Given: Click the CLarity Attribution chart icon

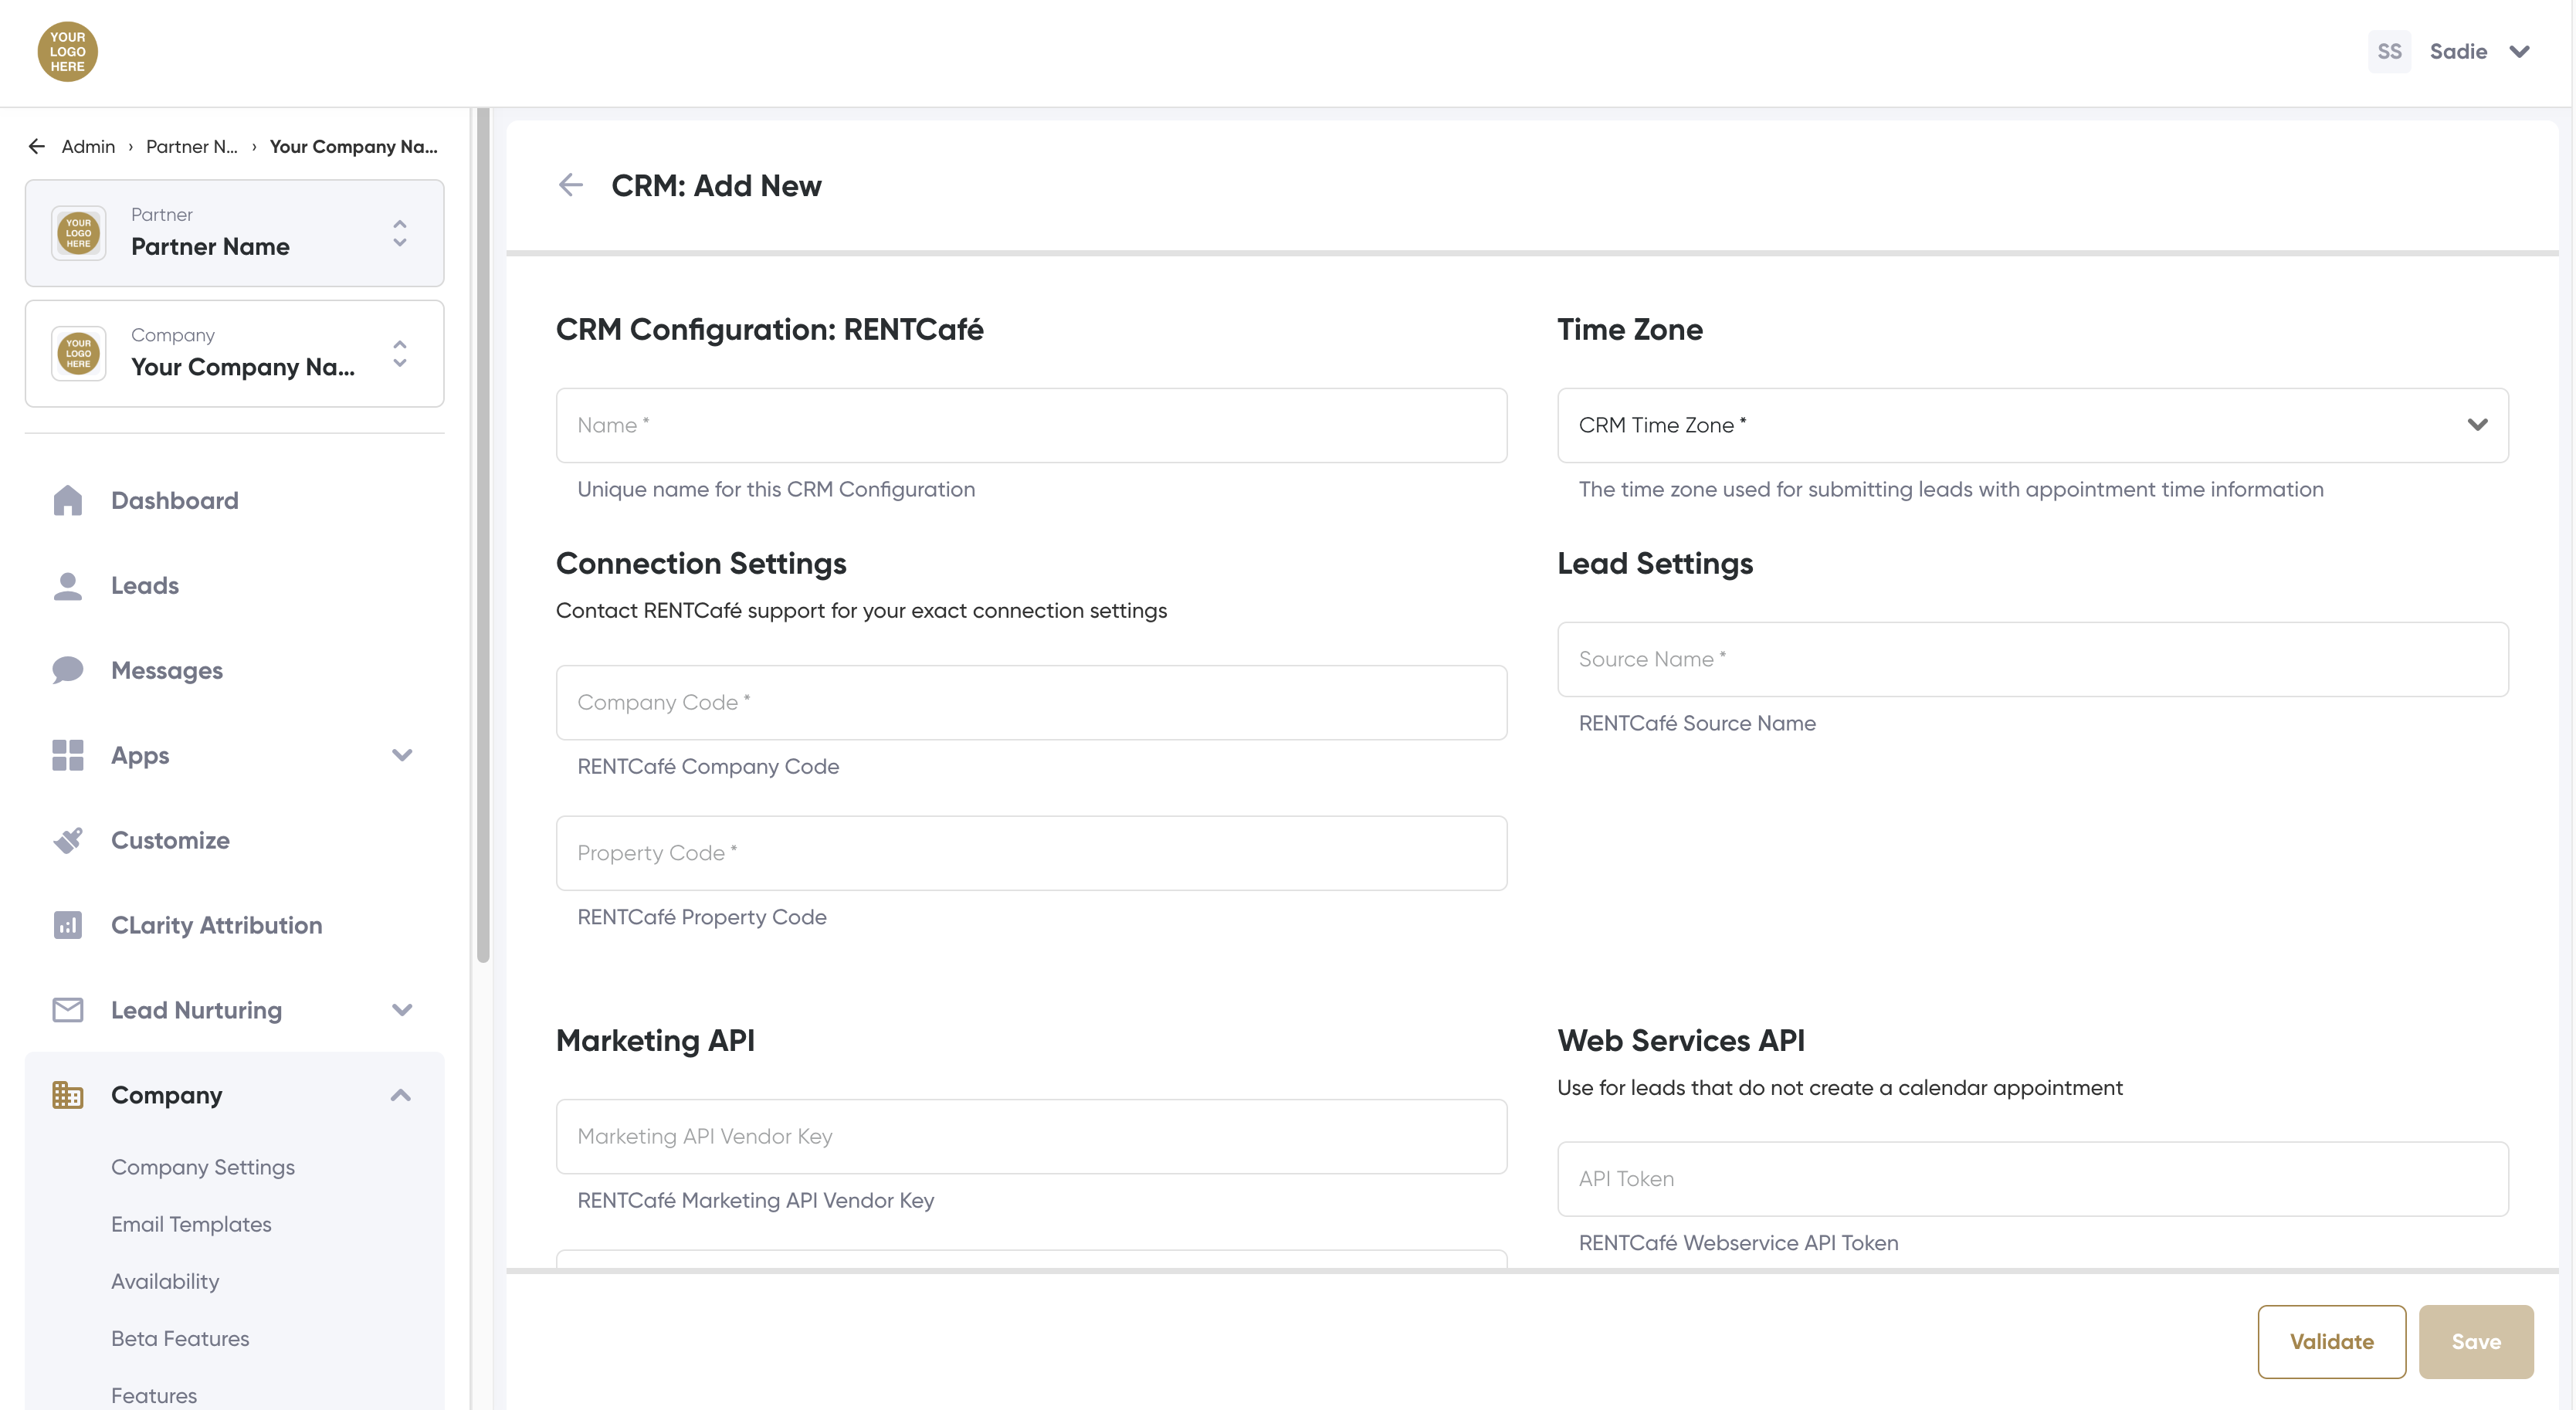Looking at the screenshot, I should coord(67,925).
